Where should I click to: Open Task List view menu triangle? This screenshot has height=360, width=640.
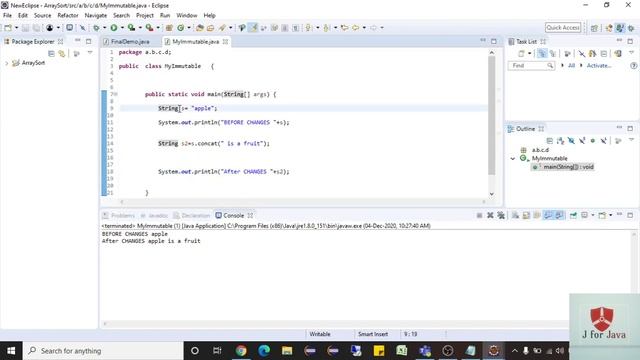click(x=631, y=53)
